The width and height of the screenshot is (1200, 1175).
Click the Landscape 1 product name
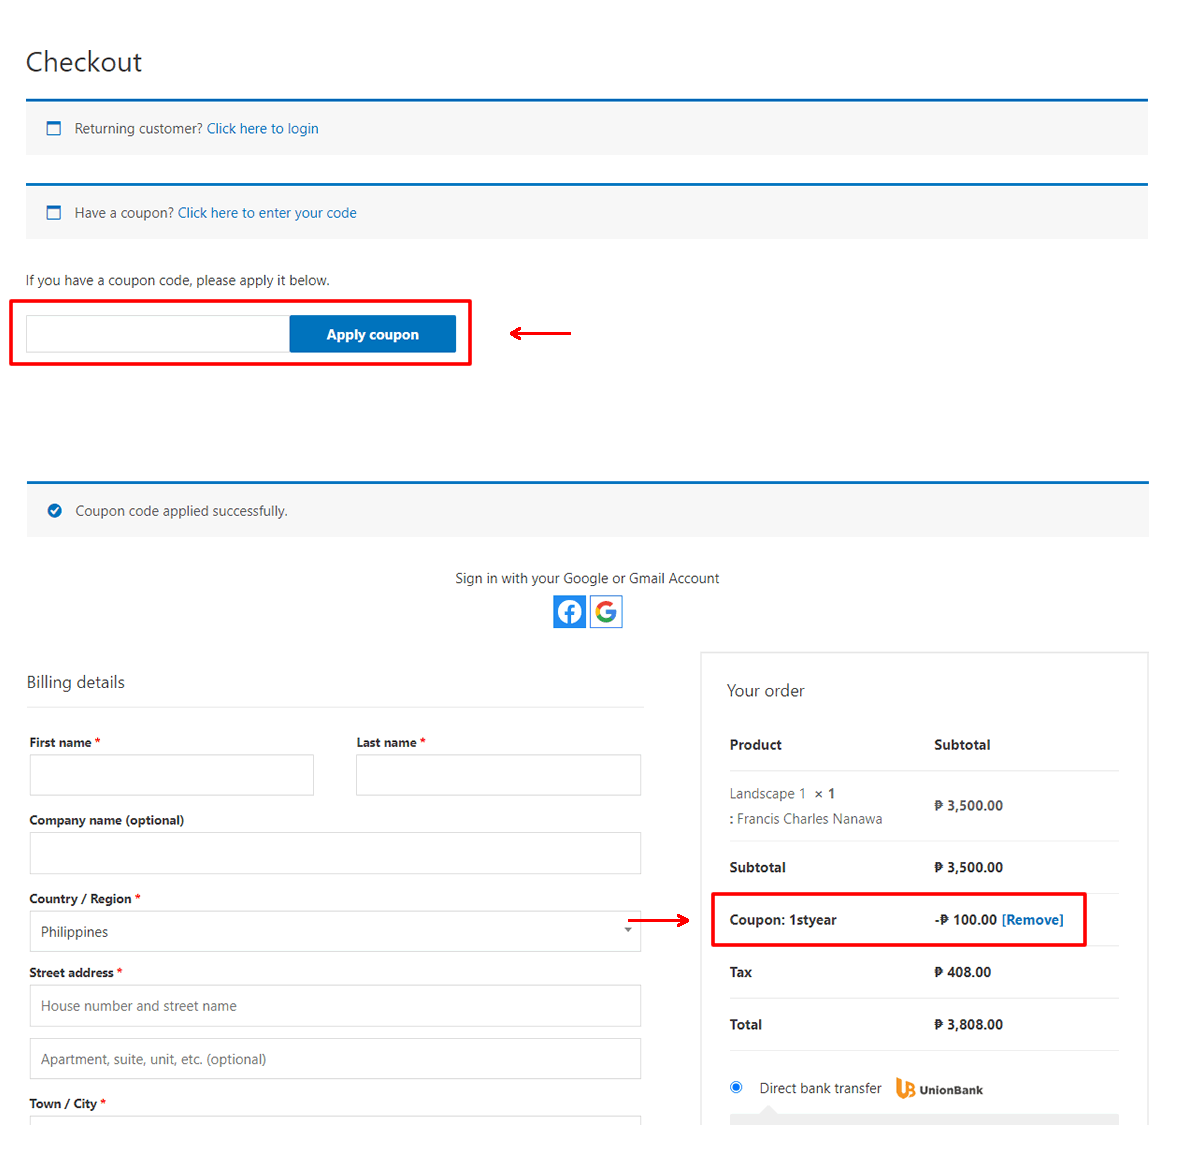pos(767,794)
